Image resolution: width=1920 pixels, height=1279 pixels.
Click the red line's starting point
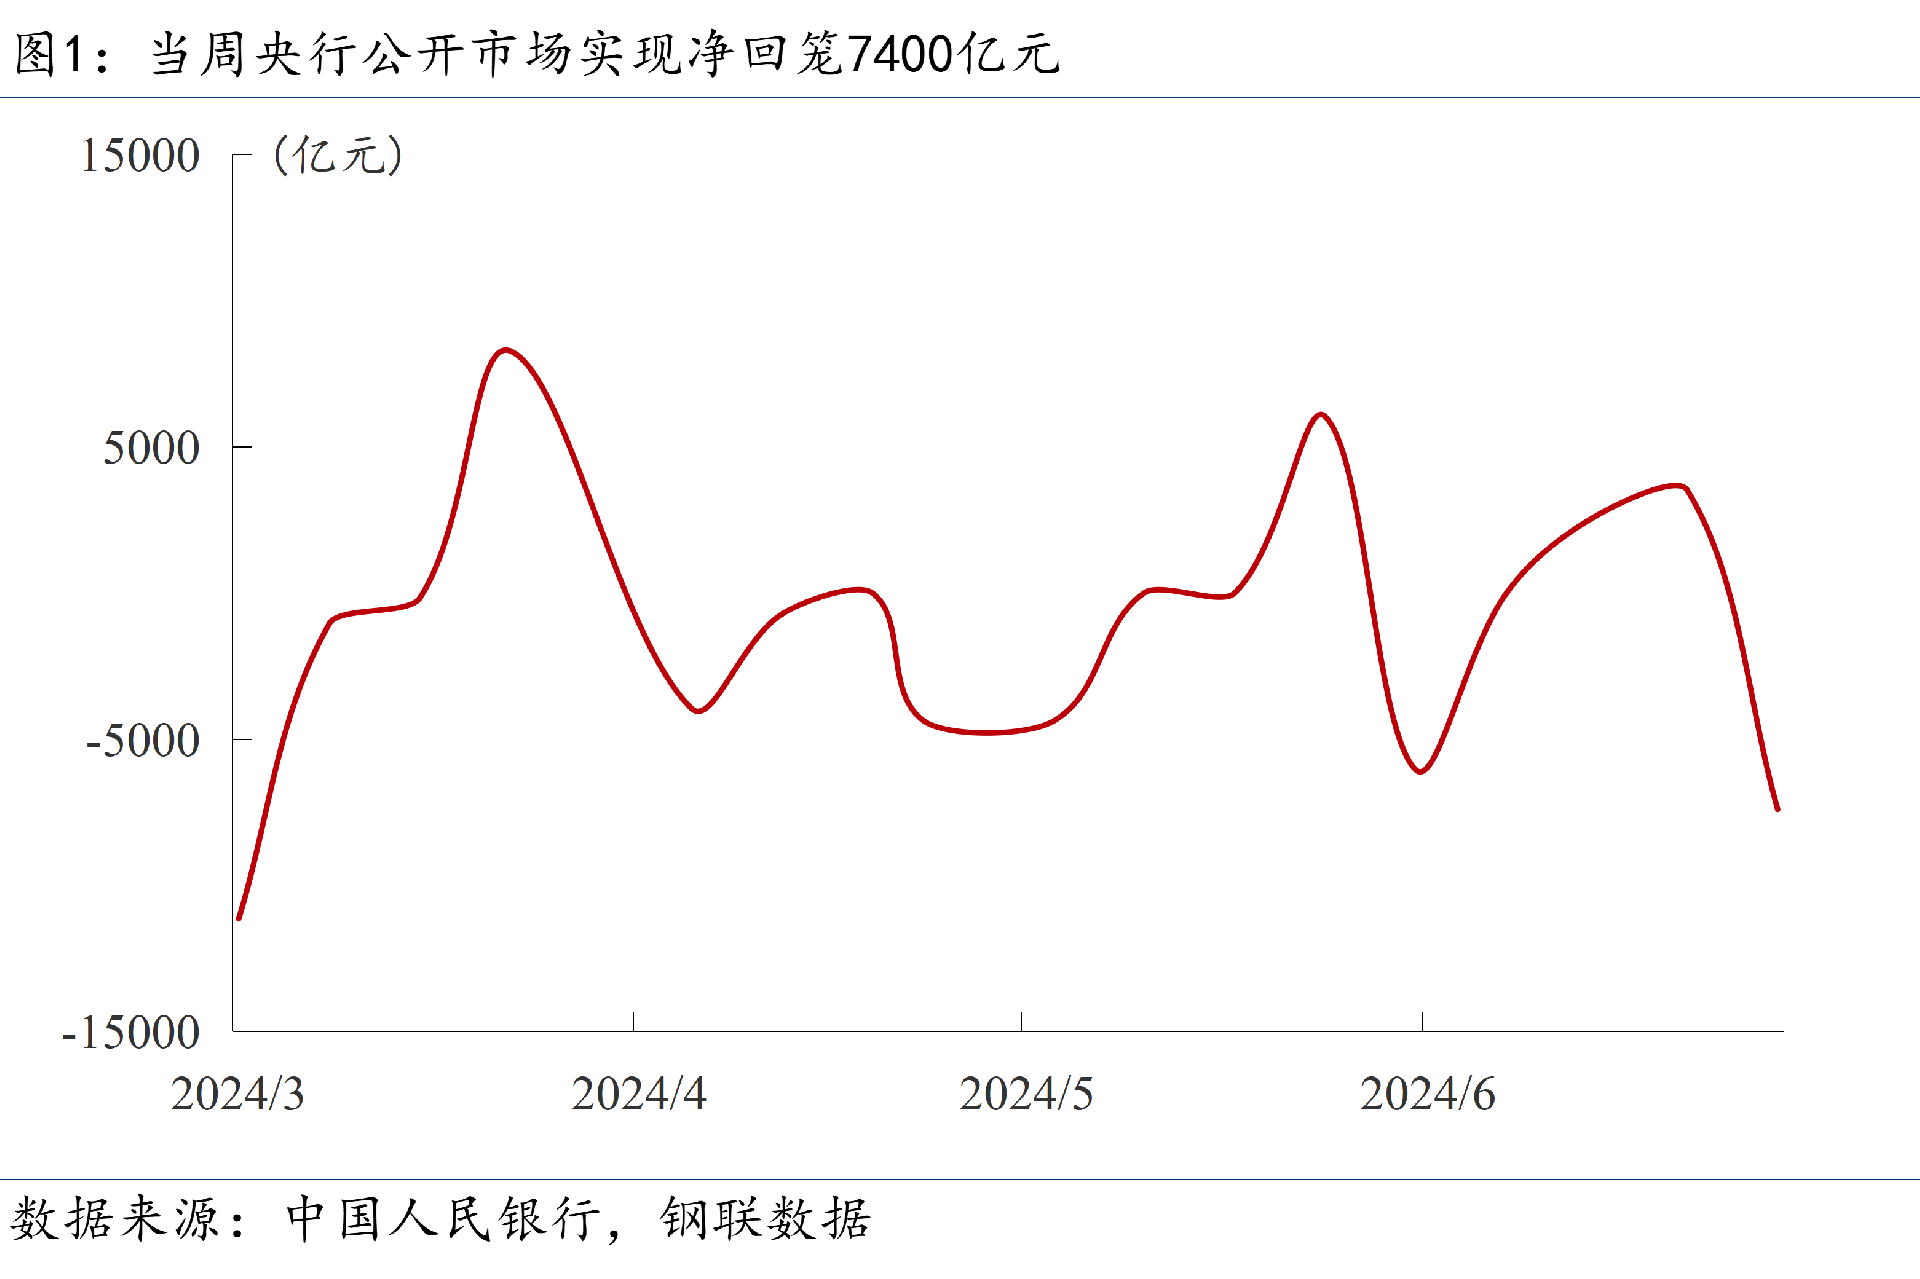tap(239, 918)
